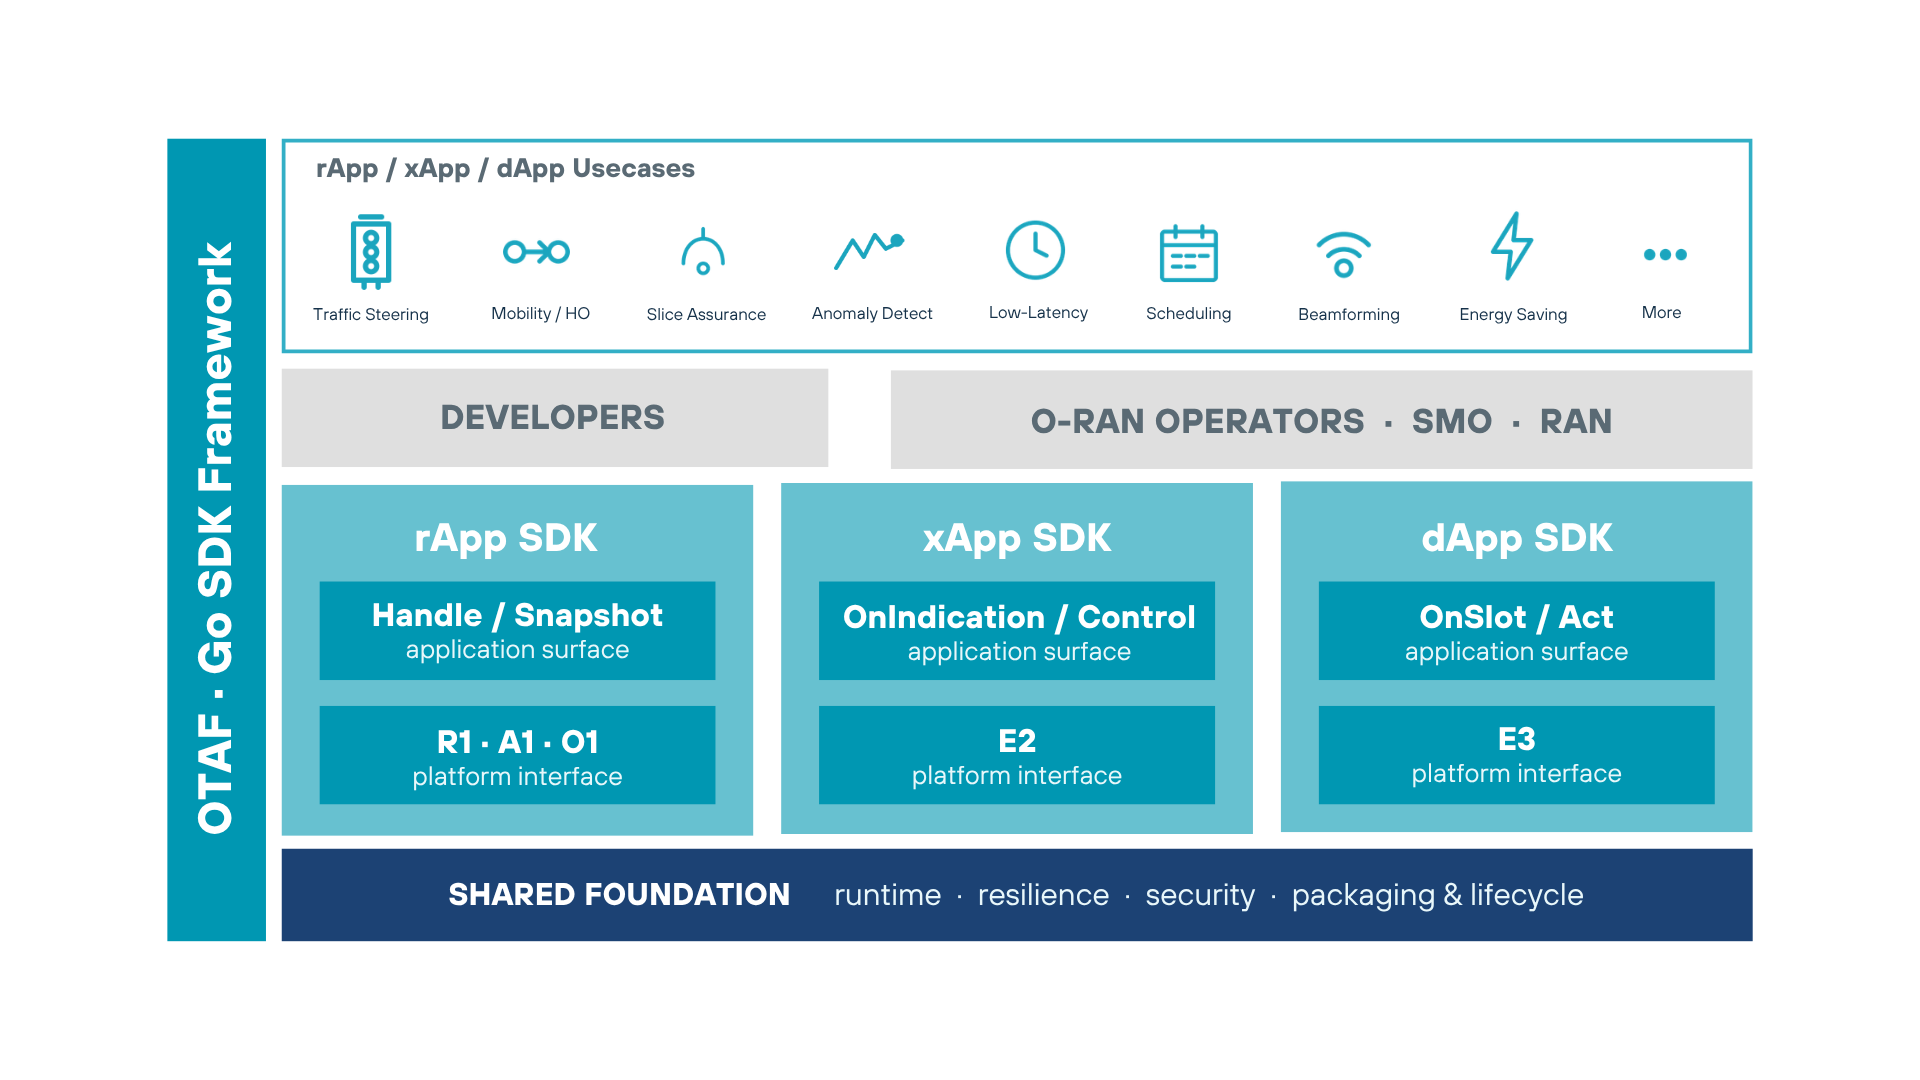Click the Traffic Steering traffic-light icon
This screenshot has width=1920, height=1080.
370,252
